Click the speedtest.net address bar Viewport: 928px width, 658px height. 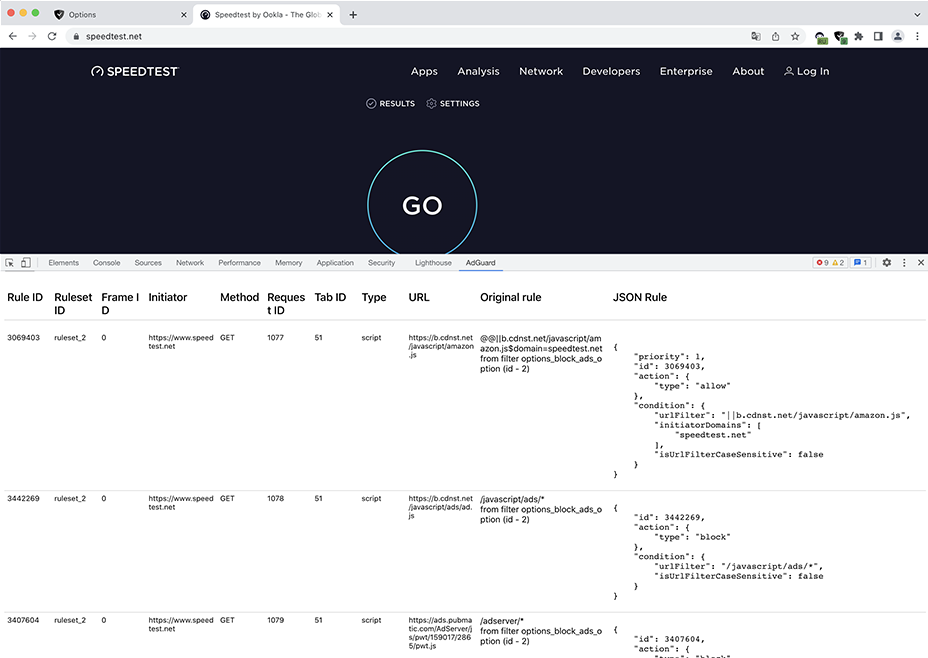coord(117,35)
